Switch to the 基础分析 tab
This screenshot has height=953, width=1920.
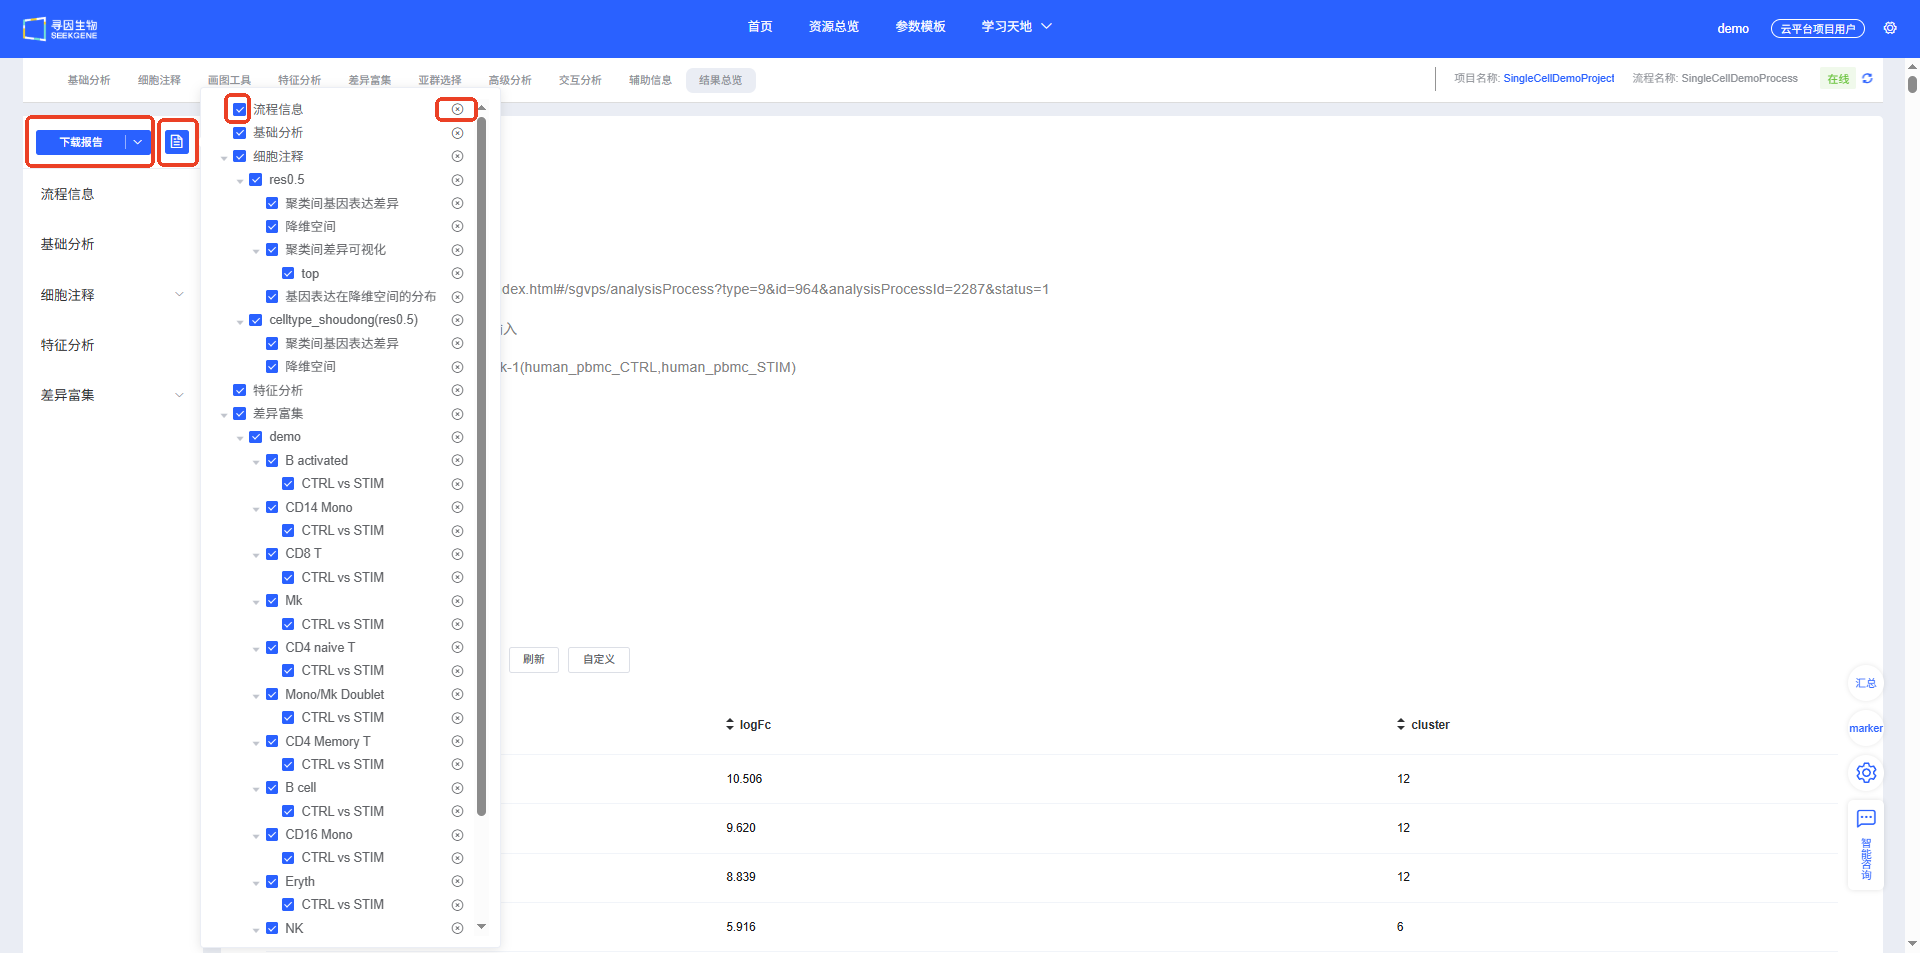click(89, 80)
